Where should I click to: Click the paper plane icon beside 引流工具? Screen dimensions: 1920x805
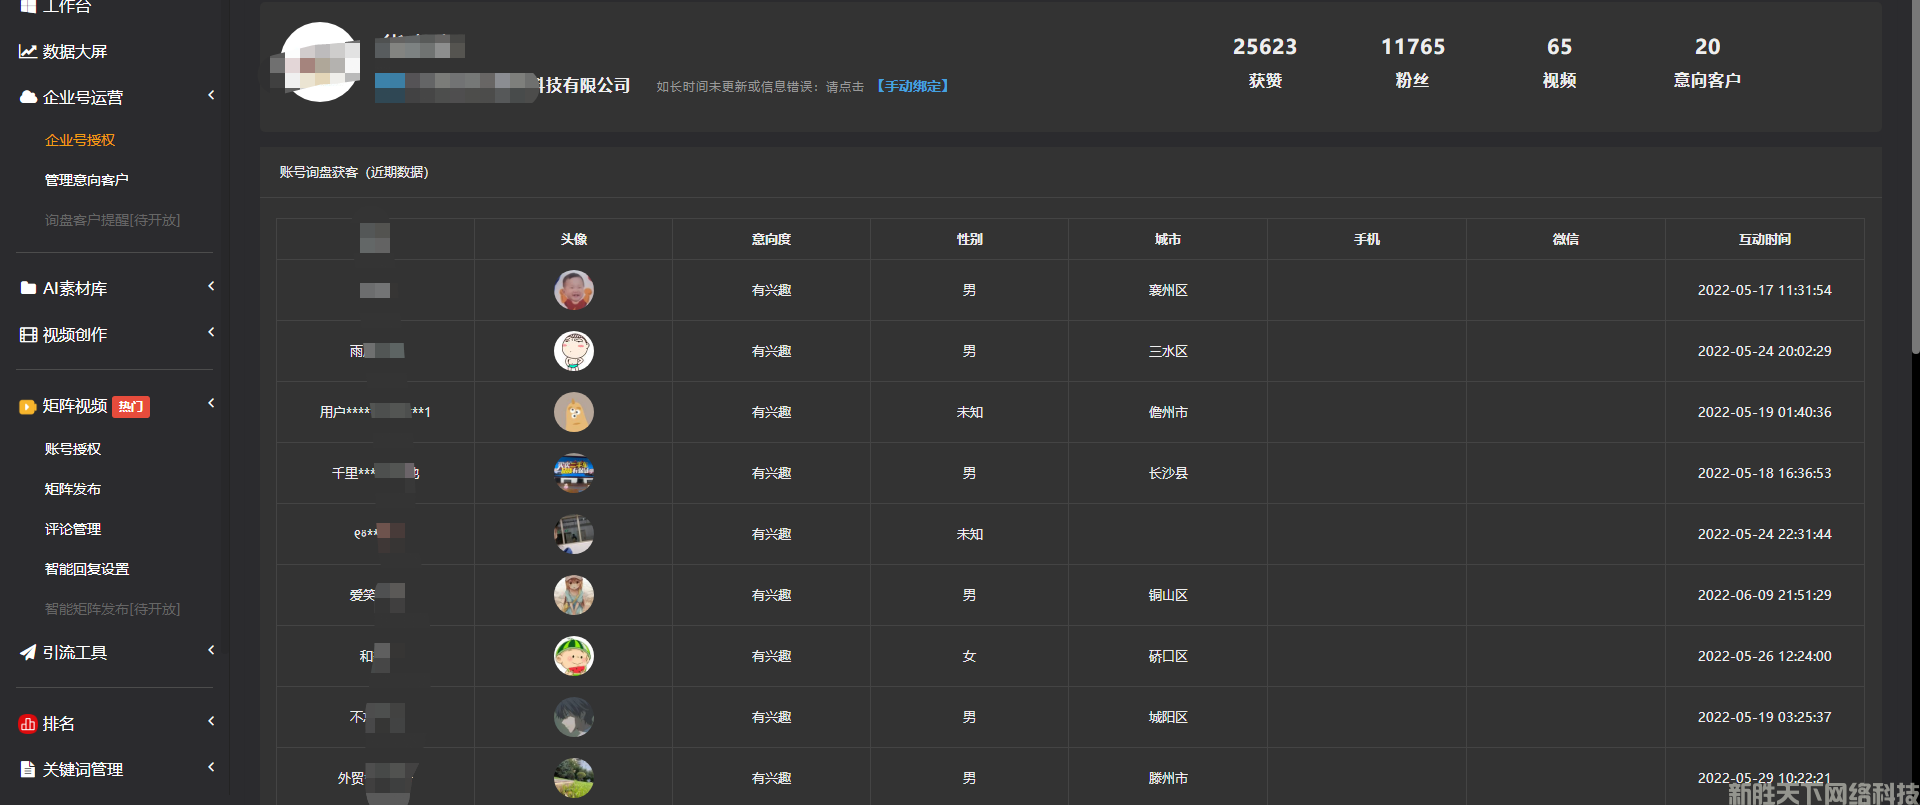[28, 652]
